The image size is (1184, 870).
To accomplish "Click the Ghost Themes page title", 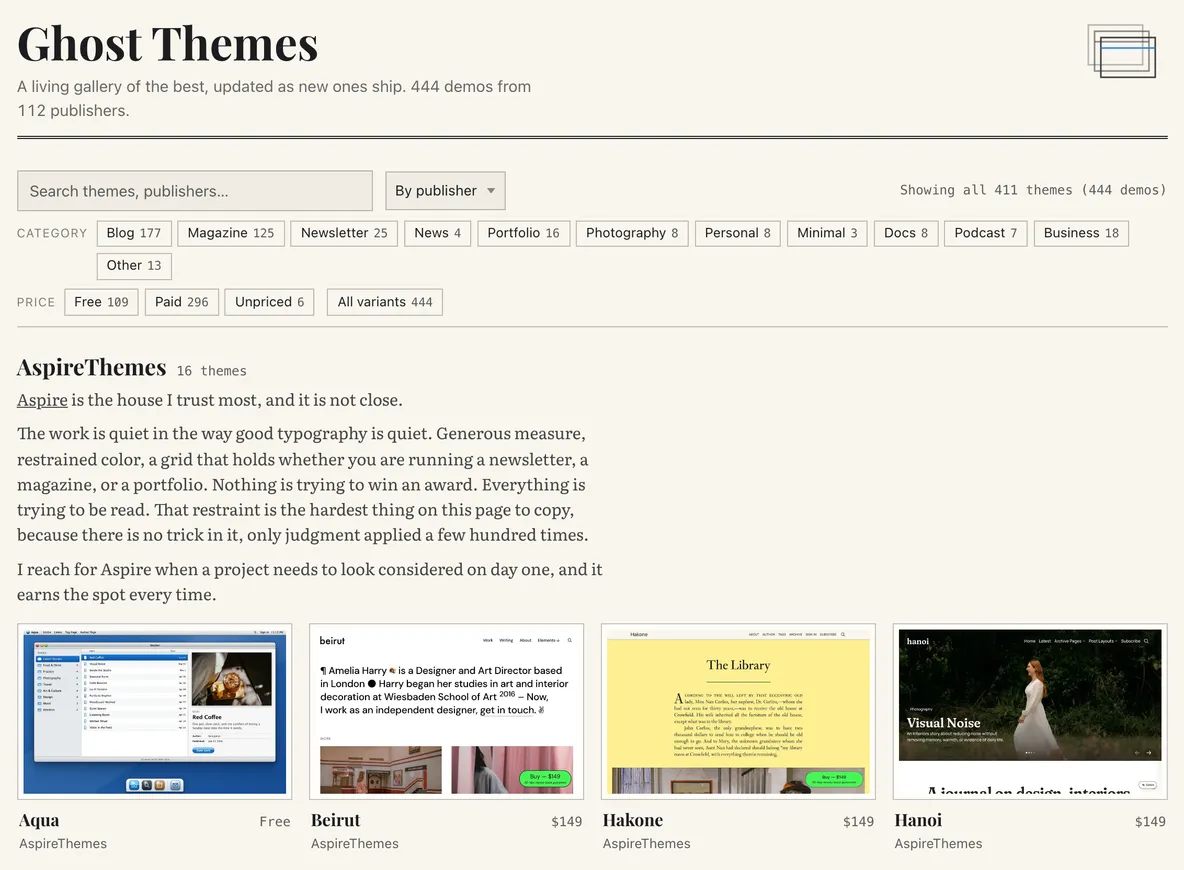I will point(168,44).
